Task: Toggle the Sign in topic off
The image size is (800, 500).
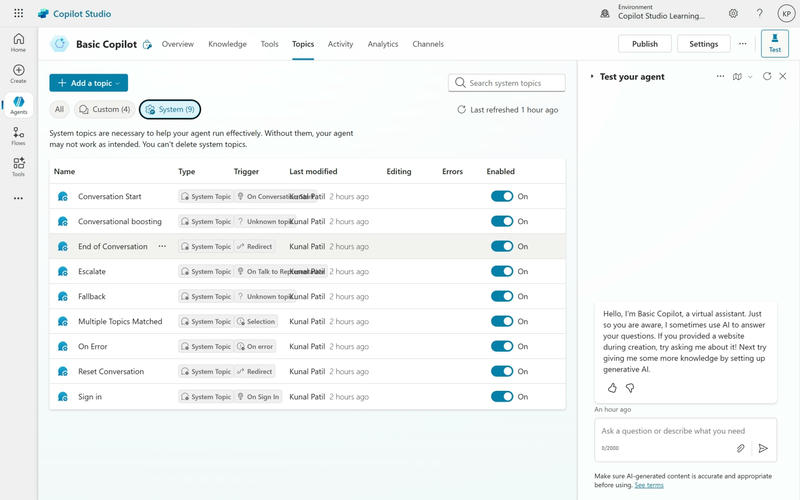Action: pos(502,397)
